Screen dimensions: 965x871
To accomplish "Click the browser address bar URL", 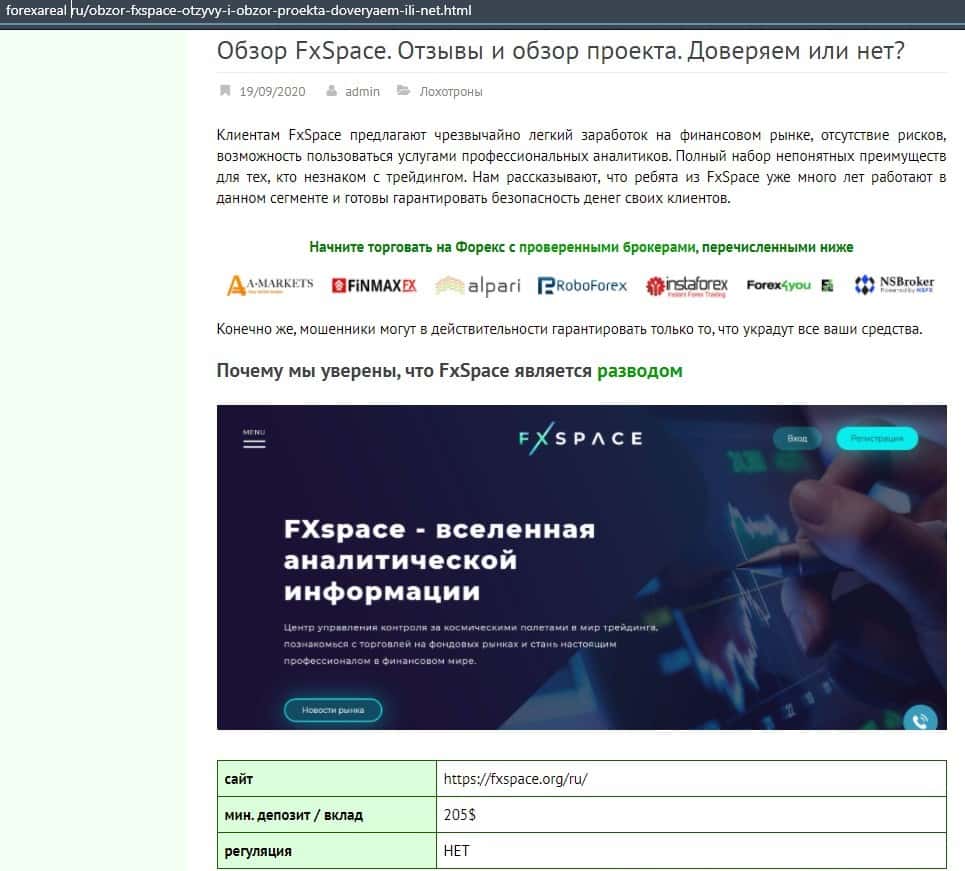I will [x=239, y=10].
